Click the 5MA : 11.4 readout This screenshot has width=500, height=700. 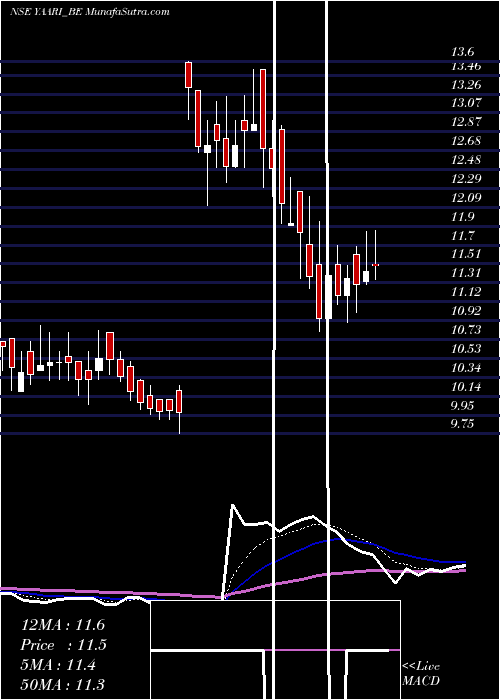(x=58, y=665)
